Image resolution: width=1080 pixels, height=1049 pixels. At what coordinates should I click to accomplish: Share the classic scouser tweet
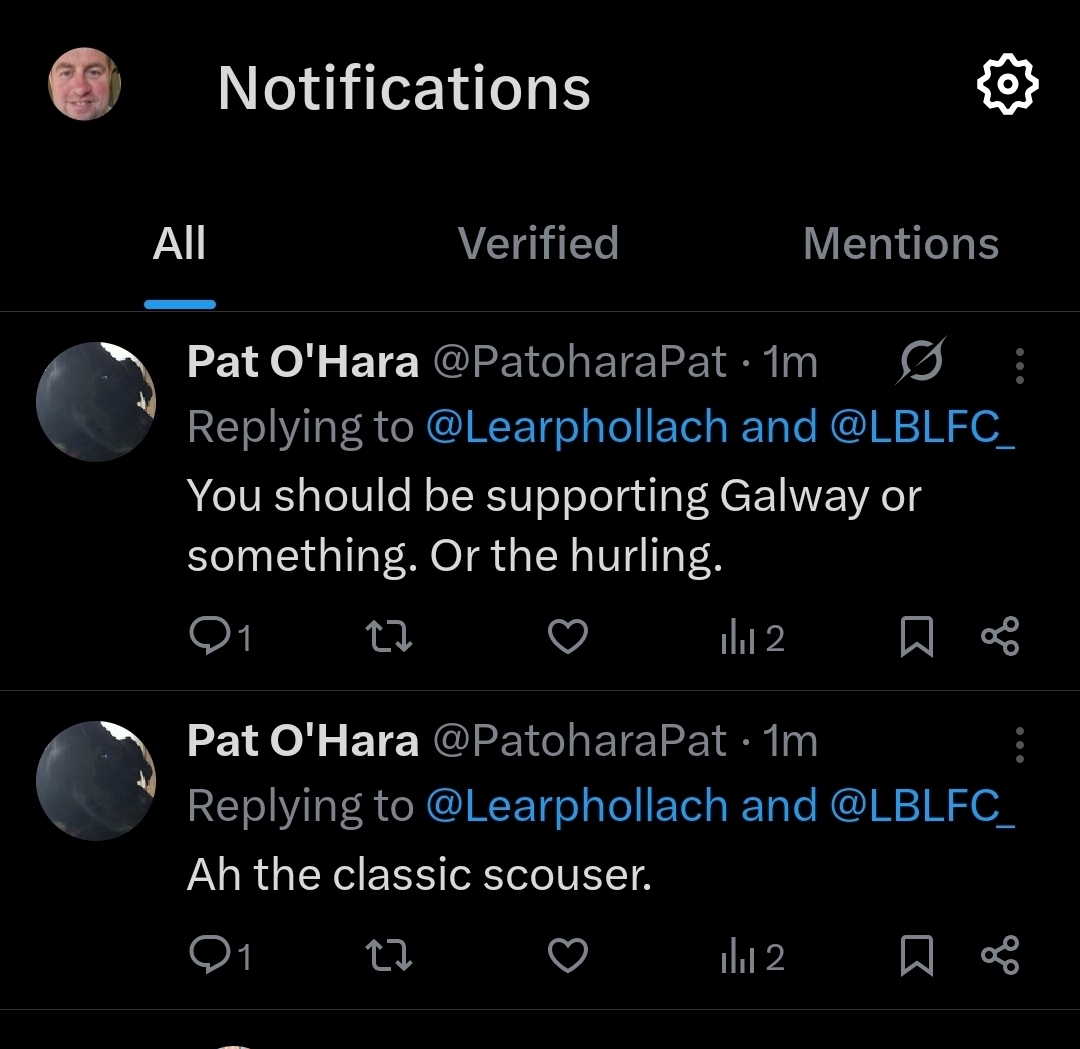tap(1000, 956)
